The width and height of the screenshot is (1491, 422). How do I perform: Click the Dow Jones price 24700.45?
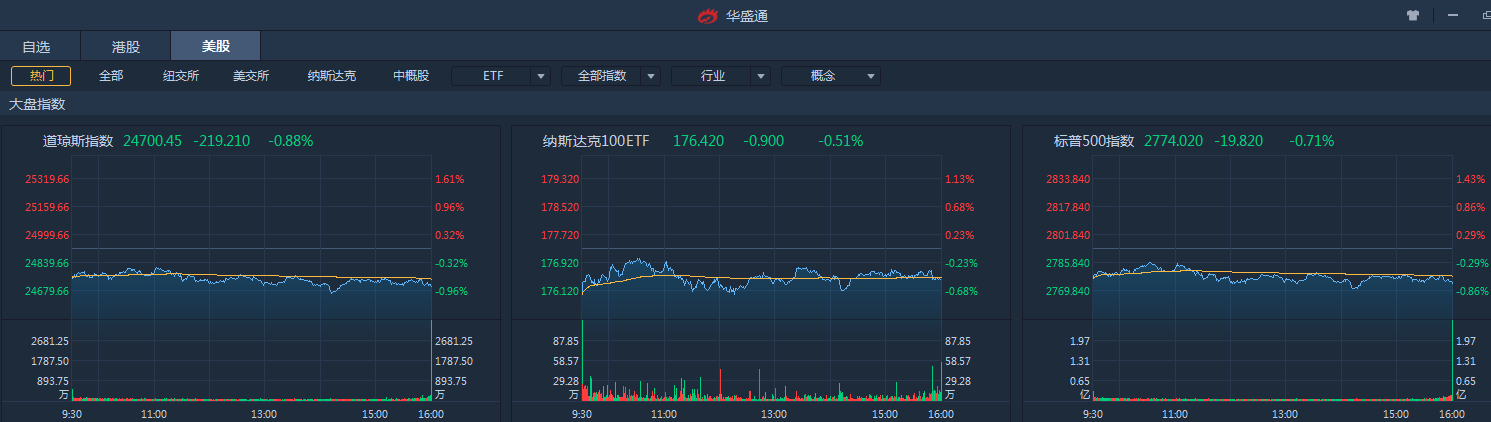(153, 141)
